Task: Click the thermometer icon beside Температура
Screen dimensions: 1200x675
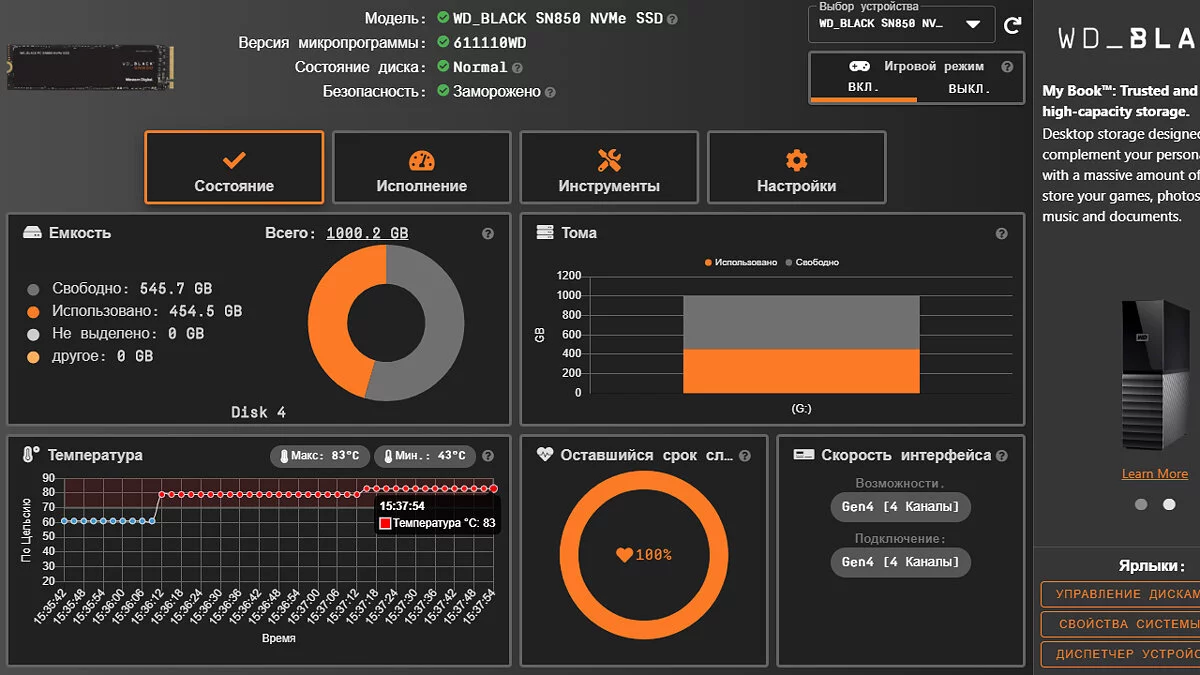Action: (31, 455)
